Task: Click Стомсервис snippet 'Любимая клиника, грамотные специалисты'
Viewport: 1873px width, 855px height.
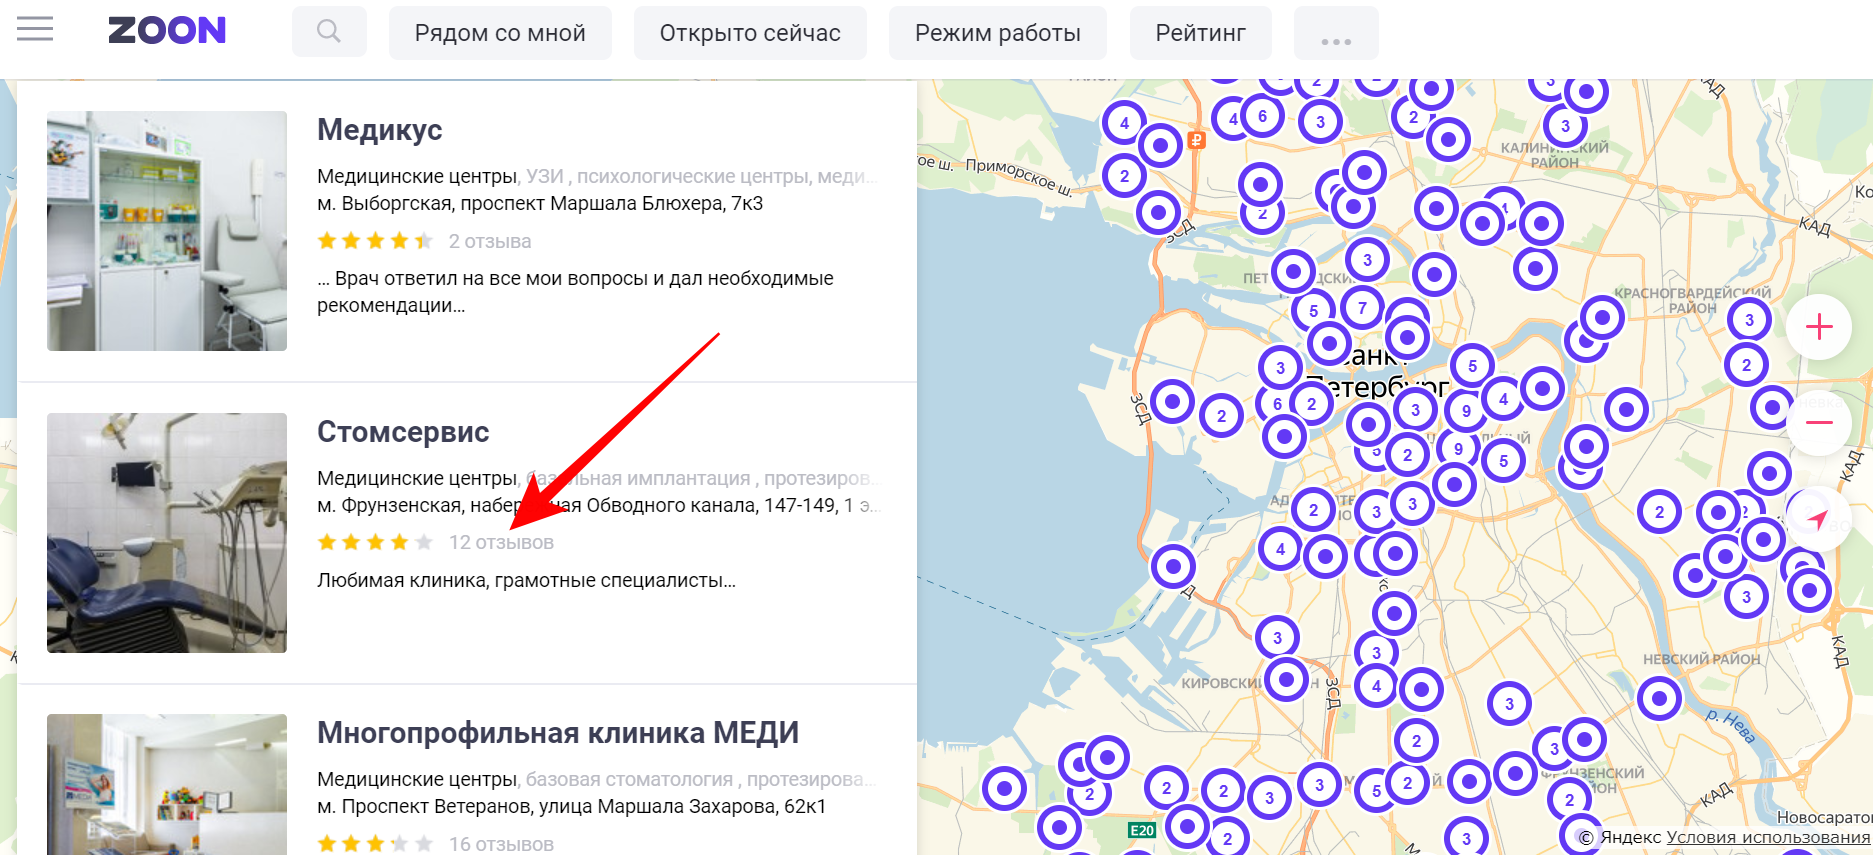Action: [x=526, y=580]
